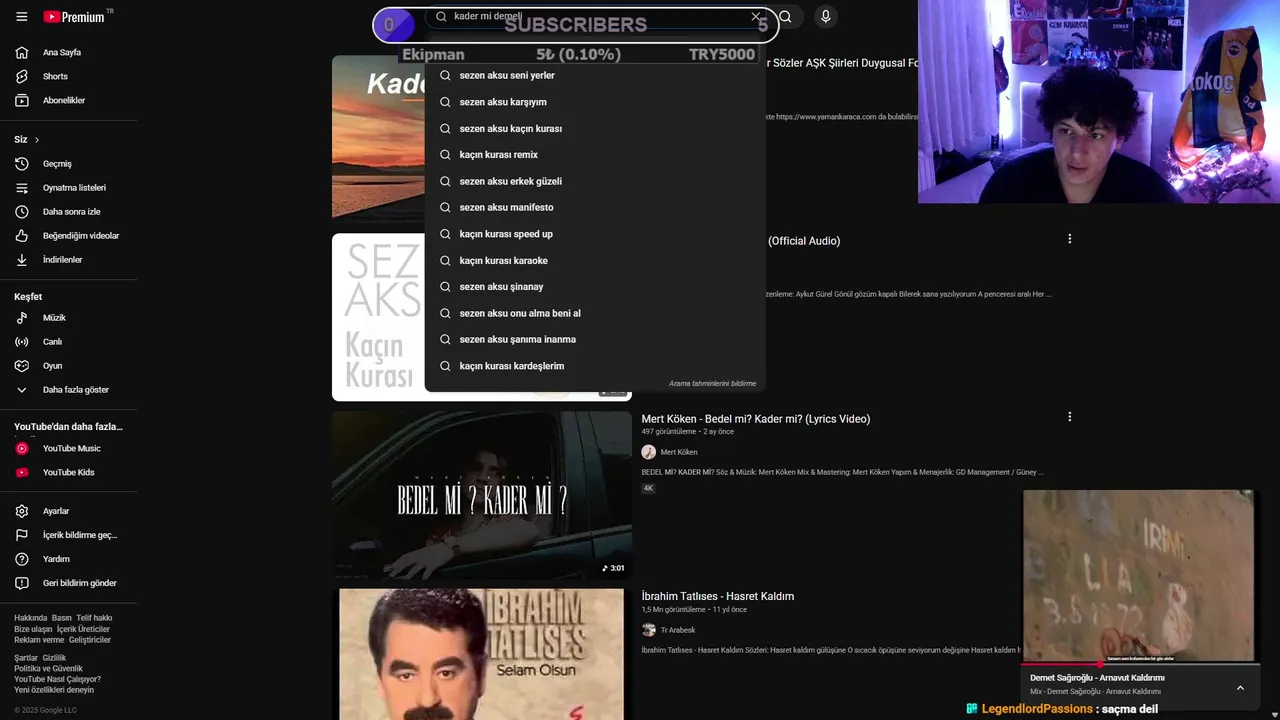Open Ayarlar settings gear
Image resolution: width=1280 pixels, height=720 pixels.
21,511
